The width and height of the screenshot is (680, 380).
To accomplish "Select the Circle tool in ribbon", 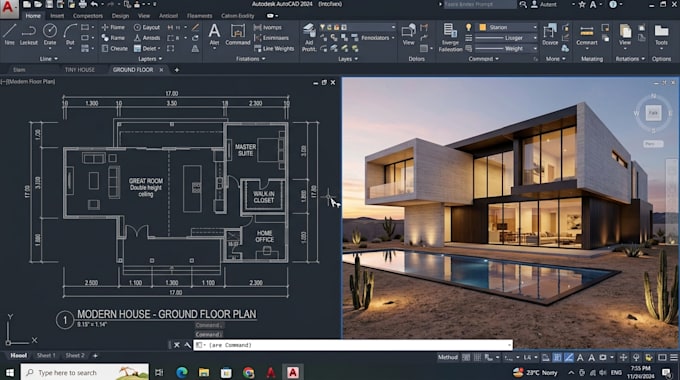I will tap(50, 34).
